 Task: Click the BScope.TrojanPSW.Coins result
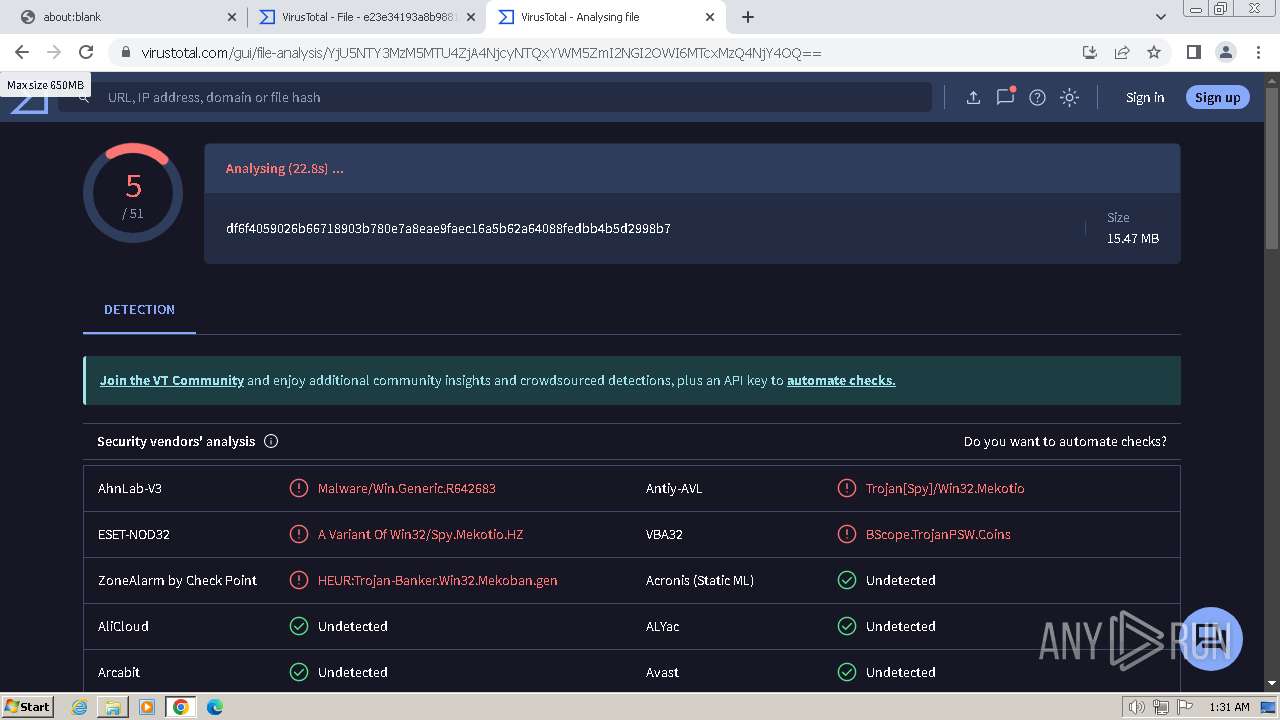(x=938, y=534)
